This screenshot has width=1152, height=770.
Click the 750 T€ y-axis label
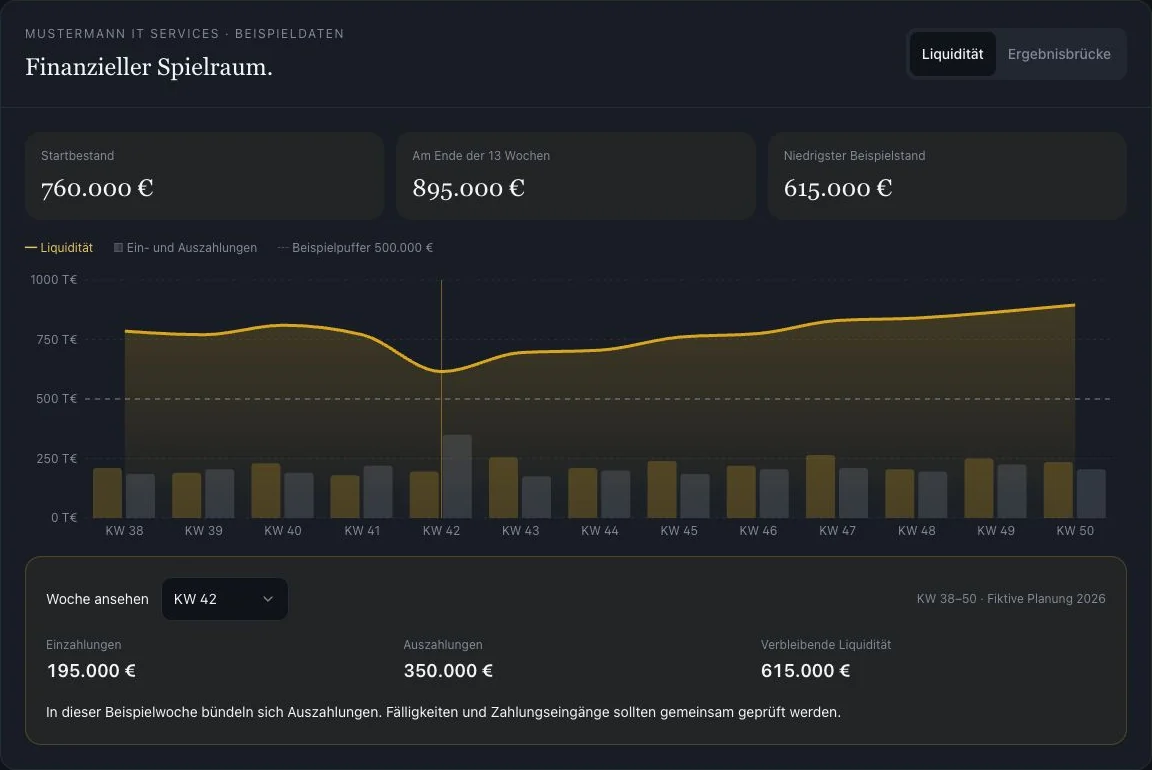pos(57,339)
